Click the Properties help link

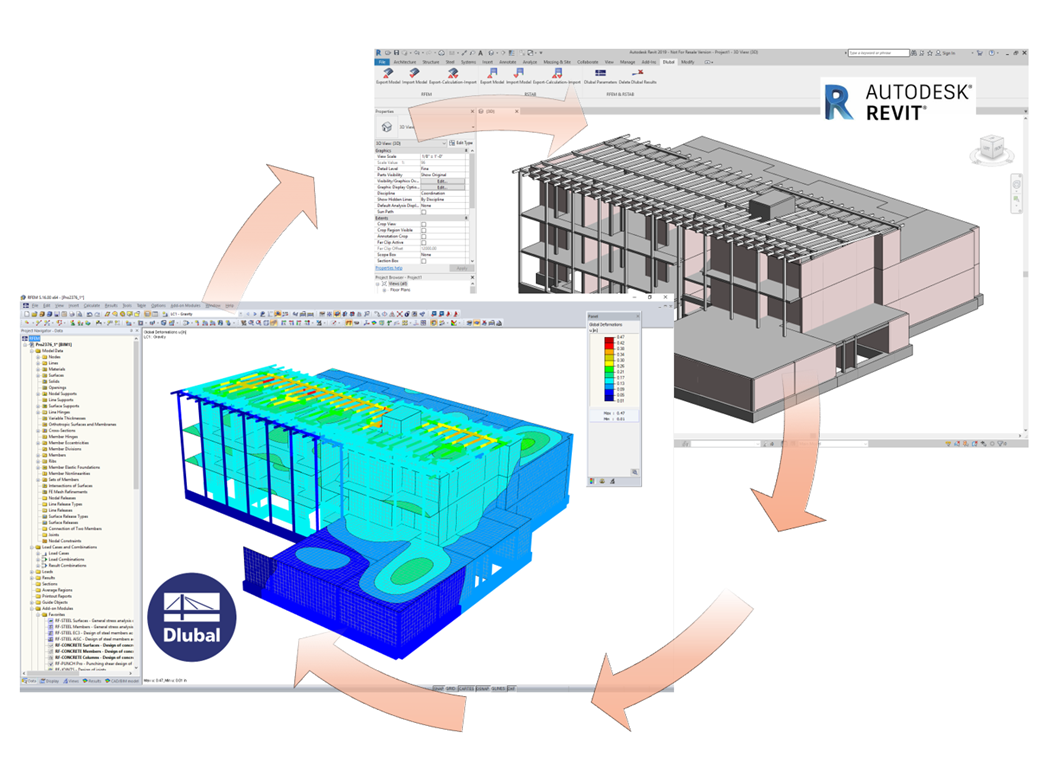pos(388,268)
